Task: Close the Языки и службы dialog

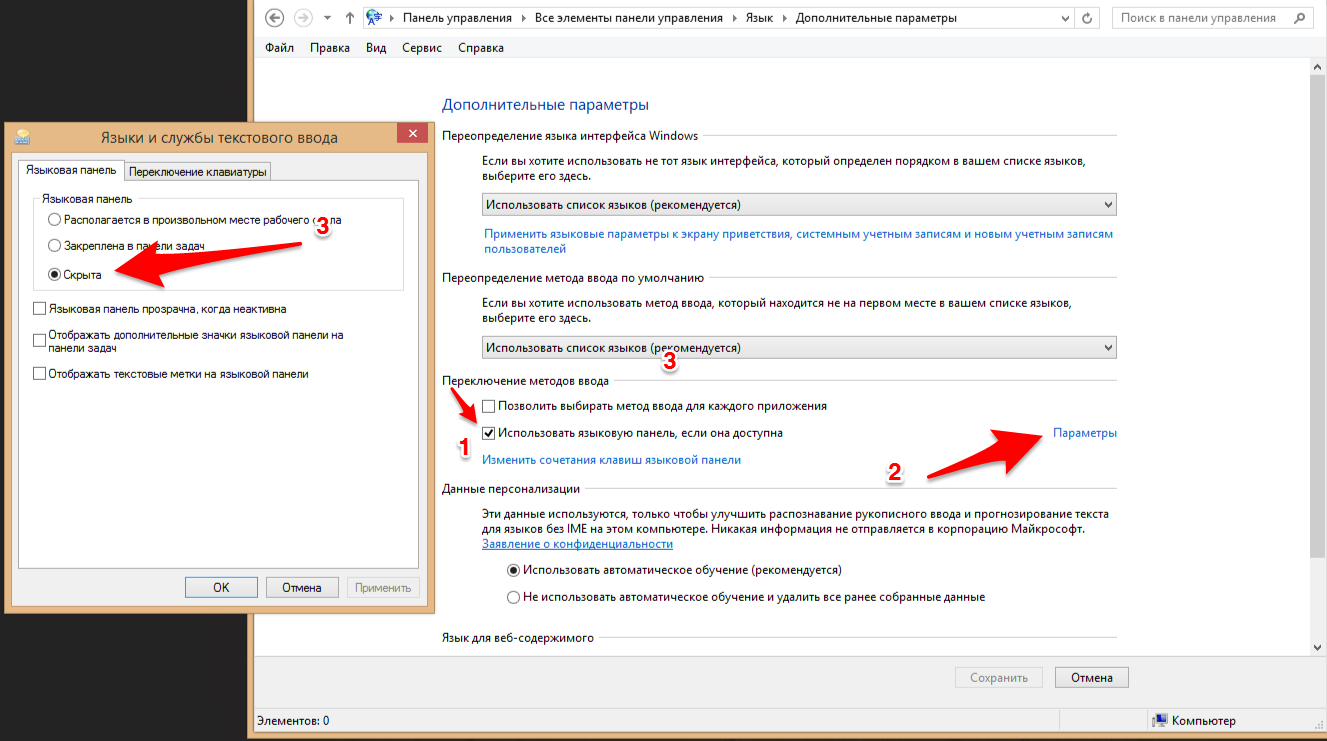Action: tap(413, 135)
